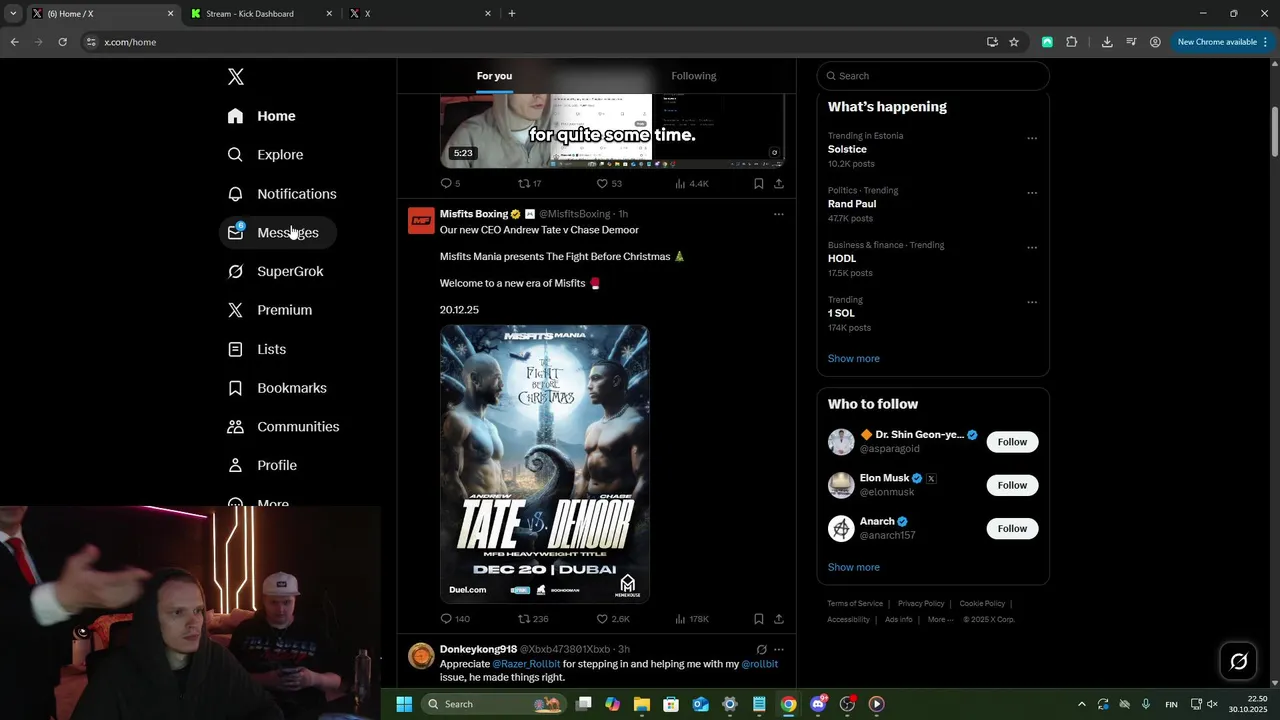Bookmark this page with star icon
Viewport: 1280px width, 720px height.
point(1014,42)
